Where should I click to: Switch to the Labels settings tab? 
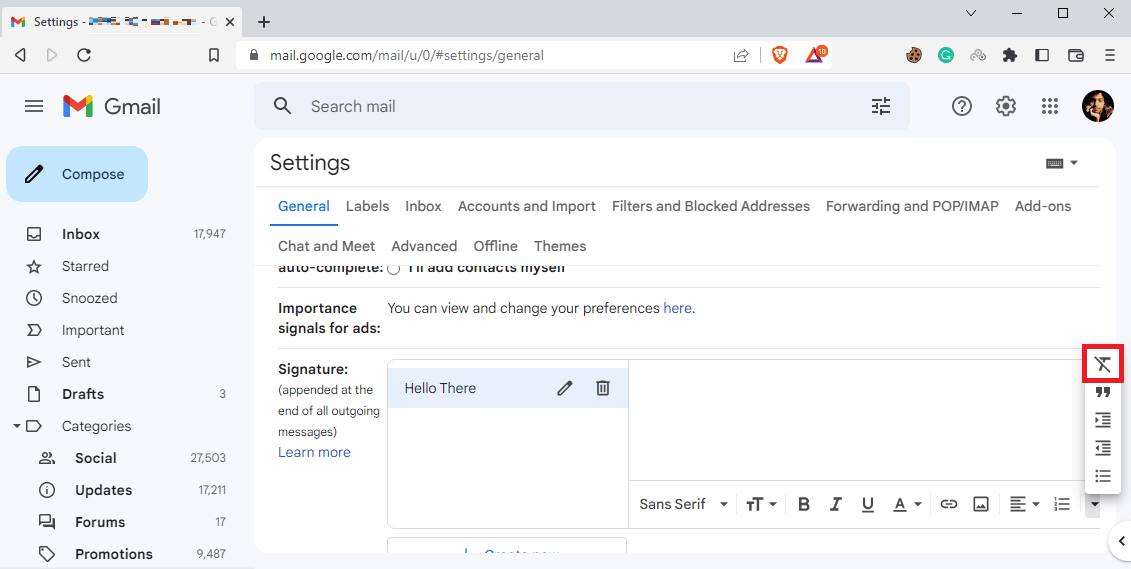[367, 206]
